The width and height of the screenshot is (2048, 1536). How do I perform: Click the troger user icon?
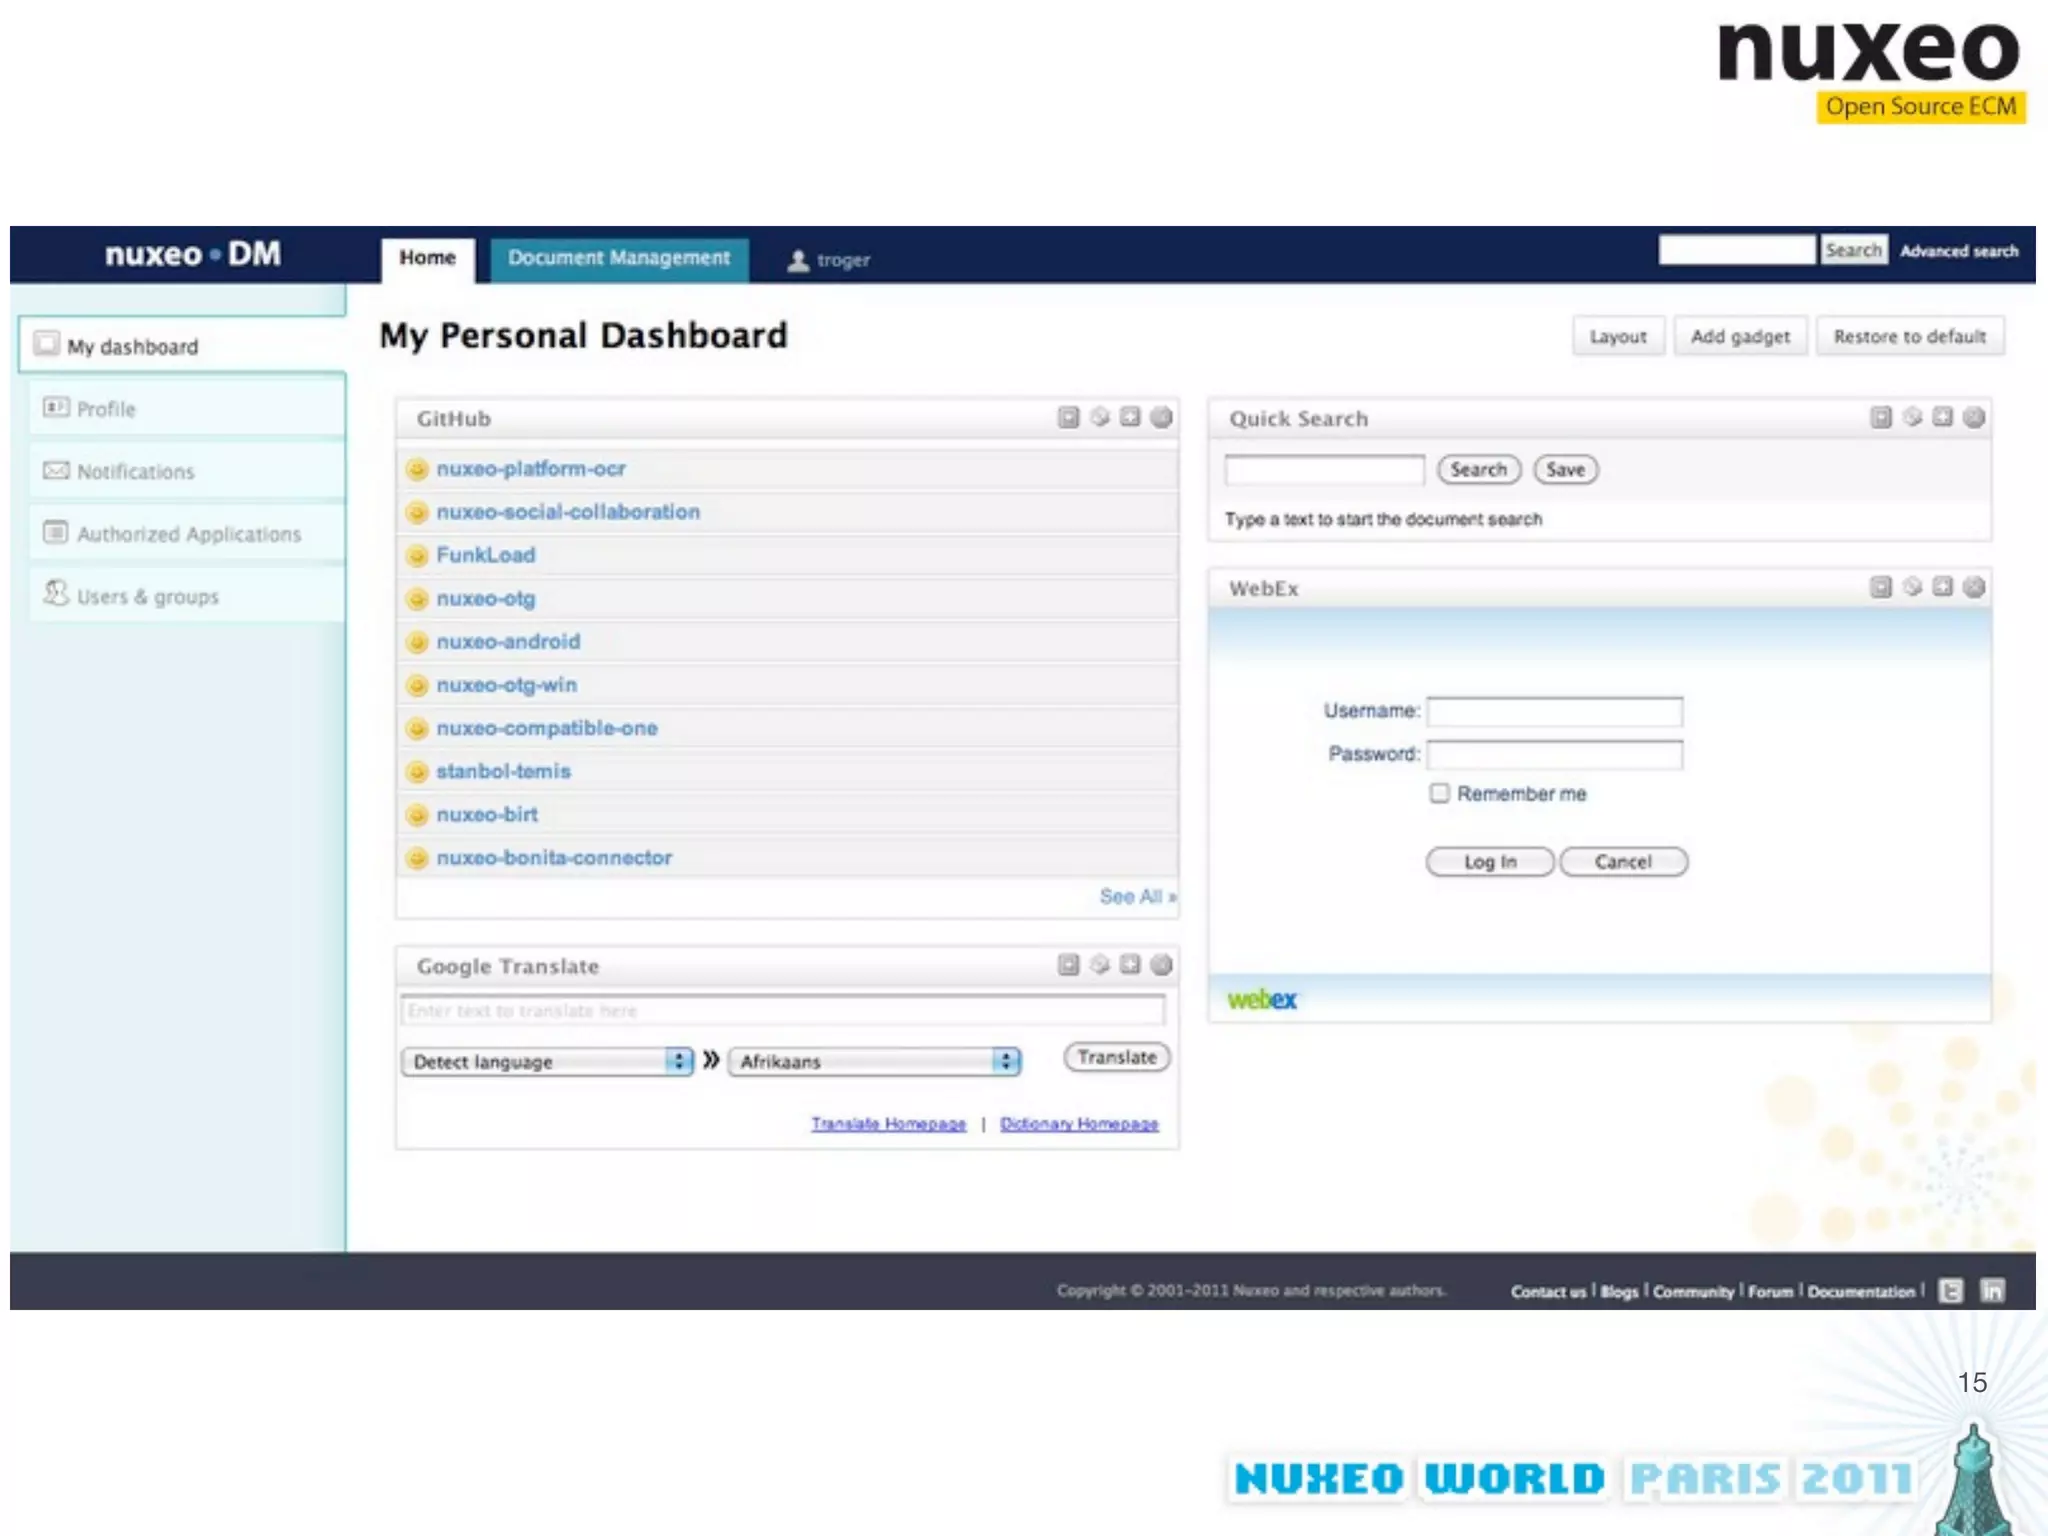point(798,260)
